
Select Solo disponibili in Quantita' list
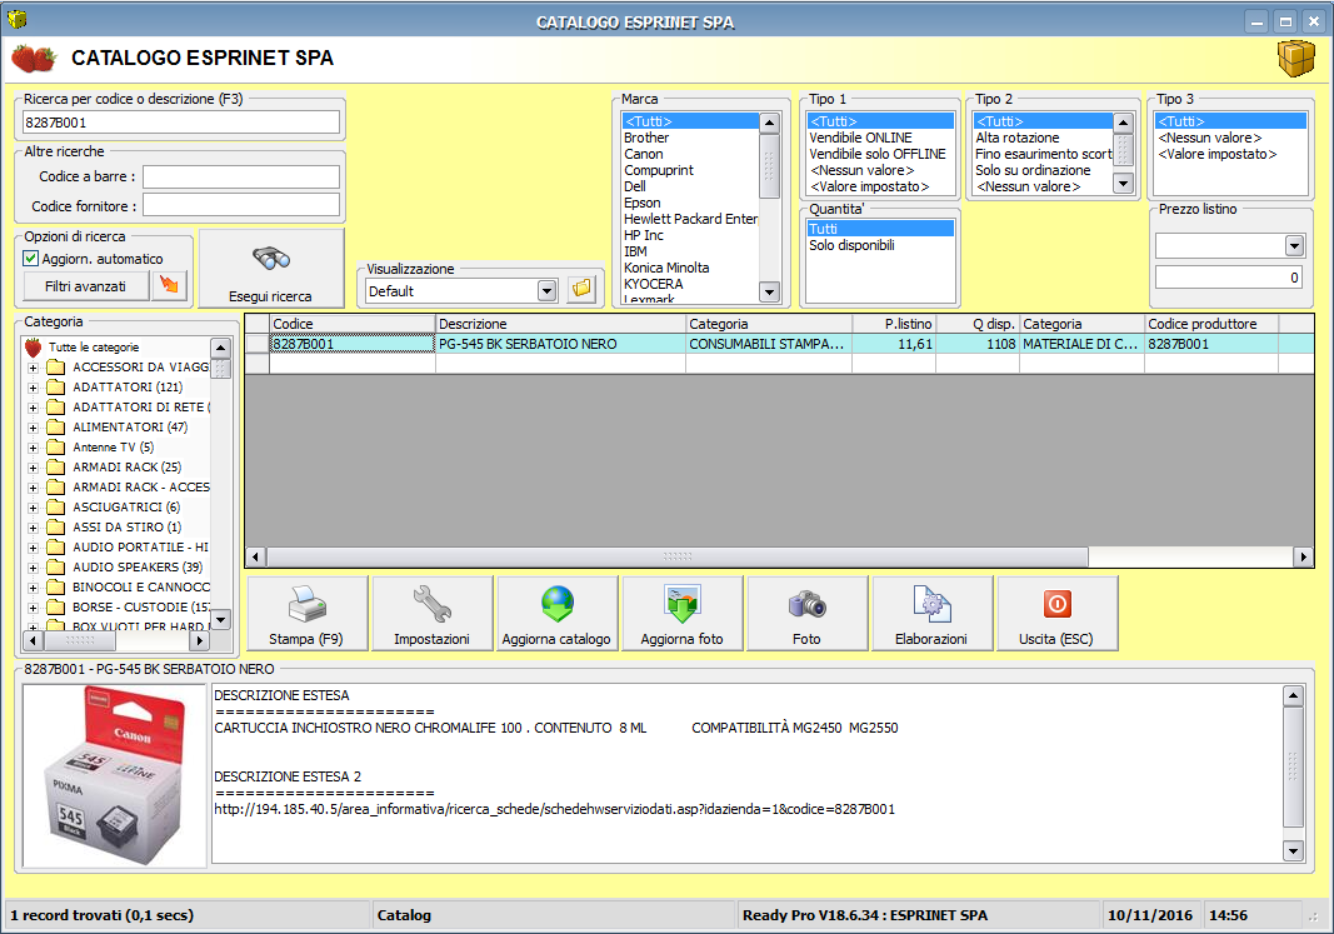click(852, 245)
